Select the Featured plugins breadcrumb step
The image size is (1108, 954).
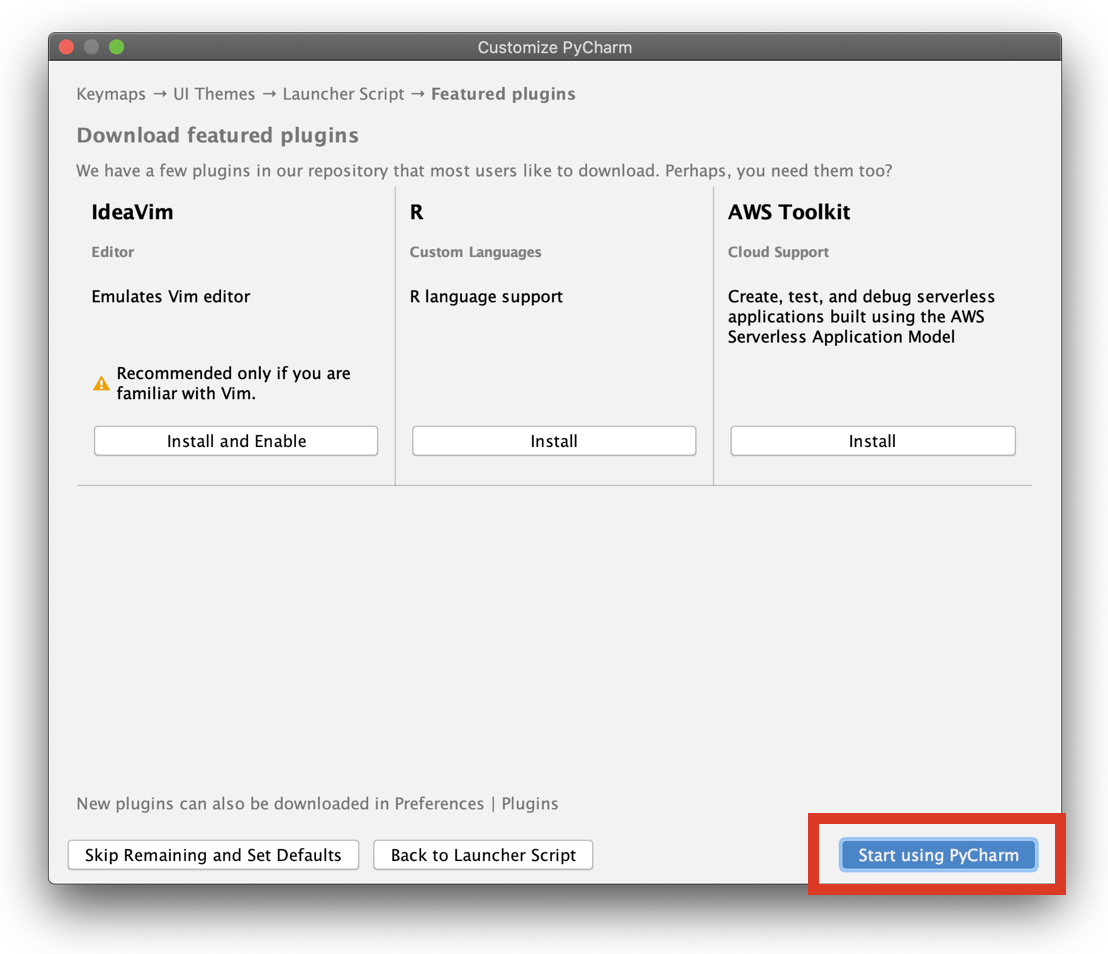(x=503, y=94)
